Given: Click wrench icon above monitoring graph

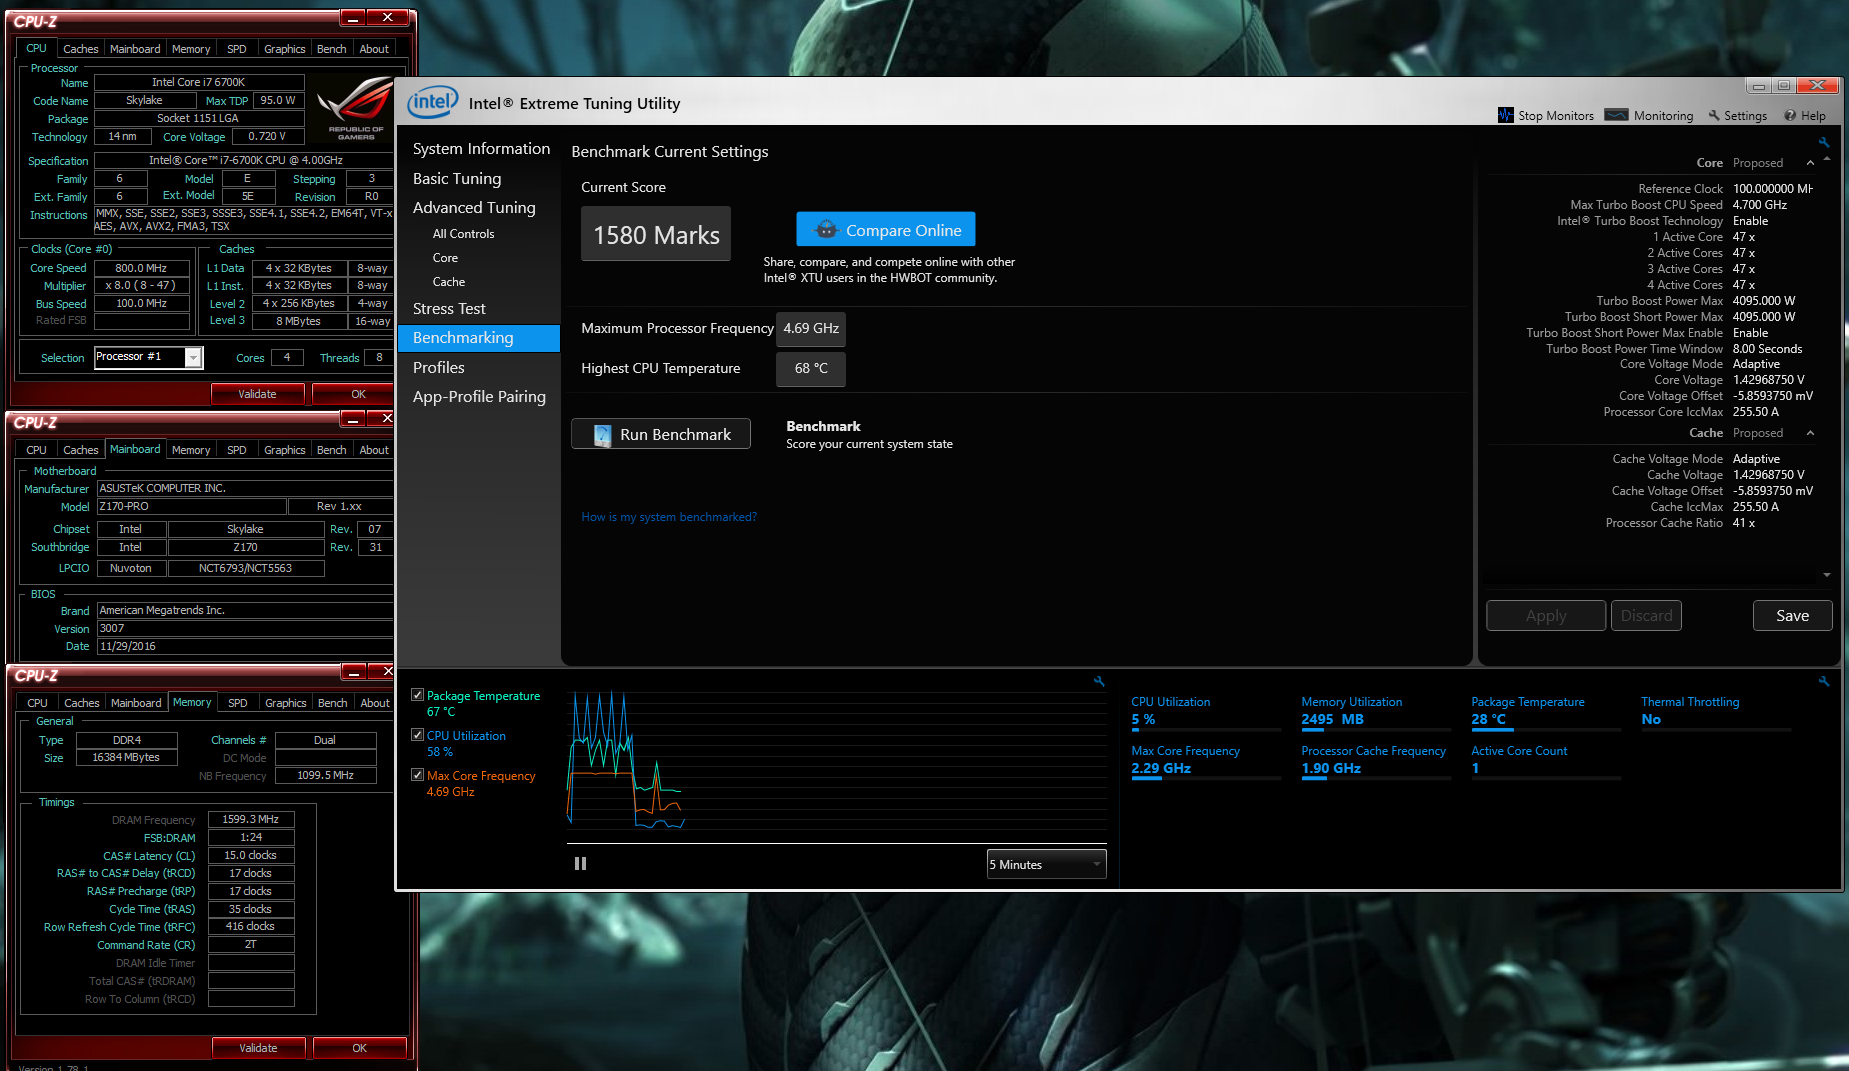Looking at the screenshot, I should (1099, 681).
